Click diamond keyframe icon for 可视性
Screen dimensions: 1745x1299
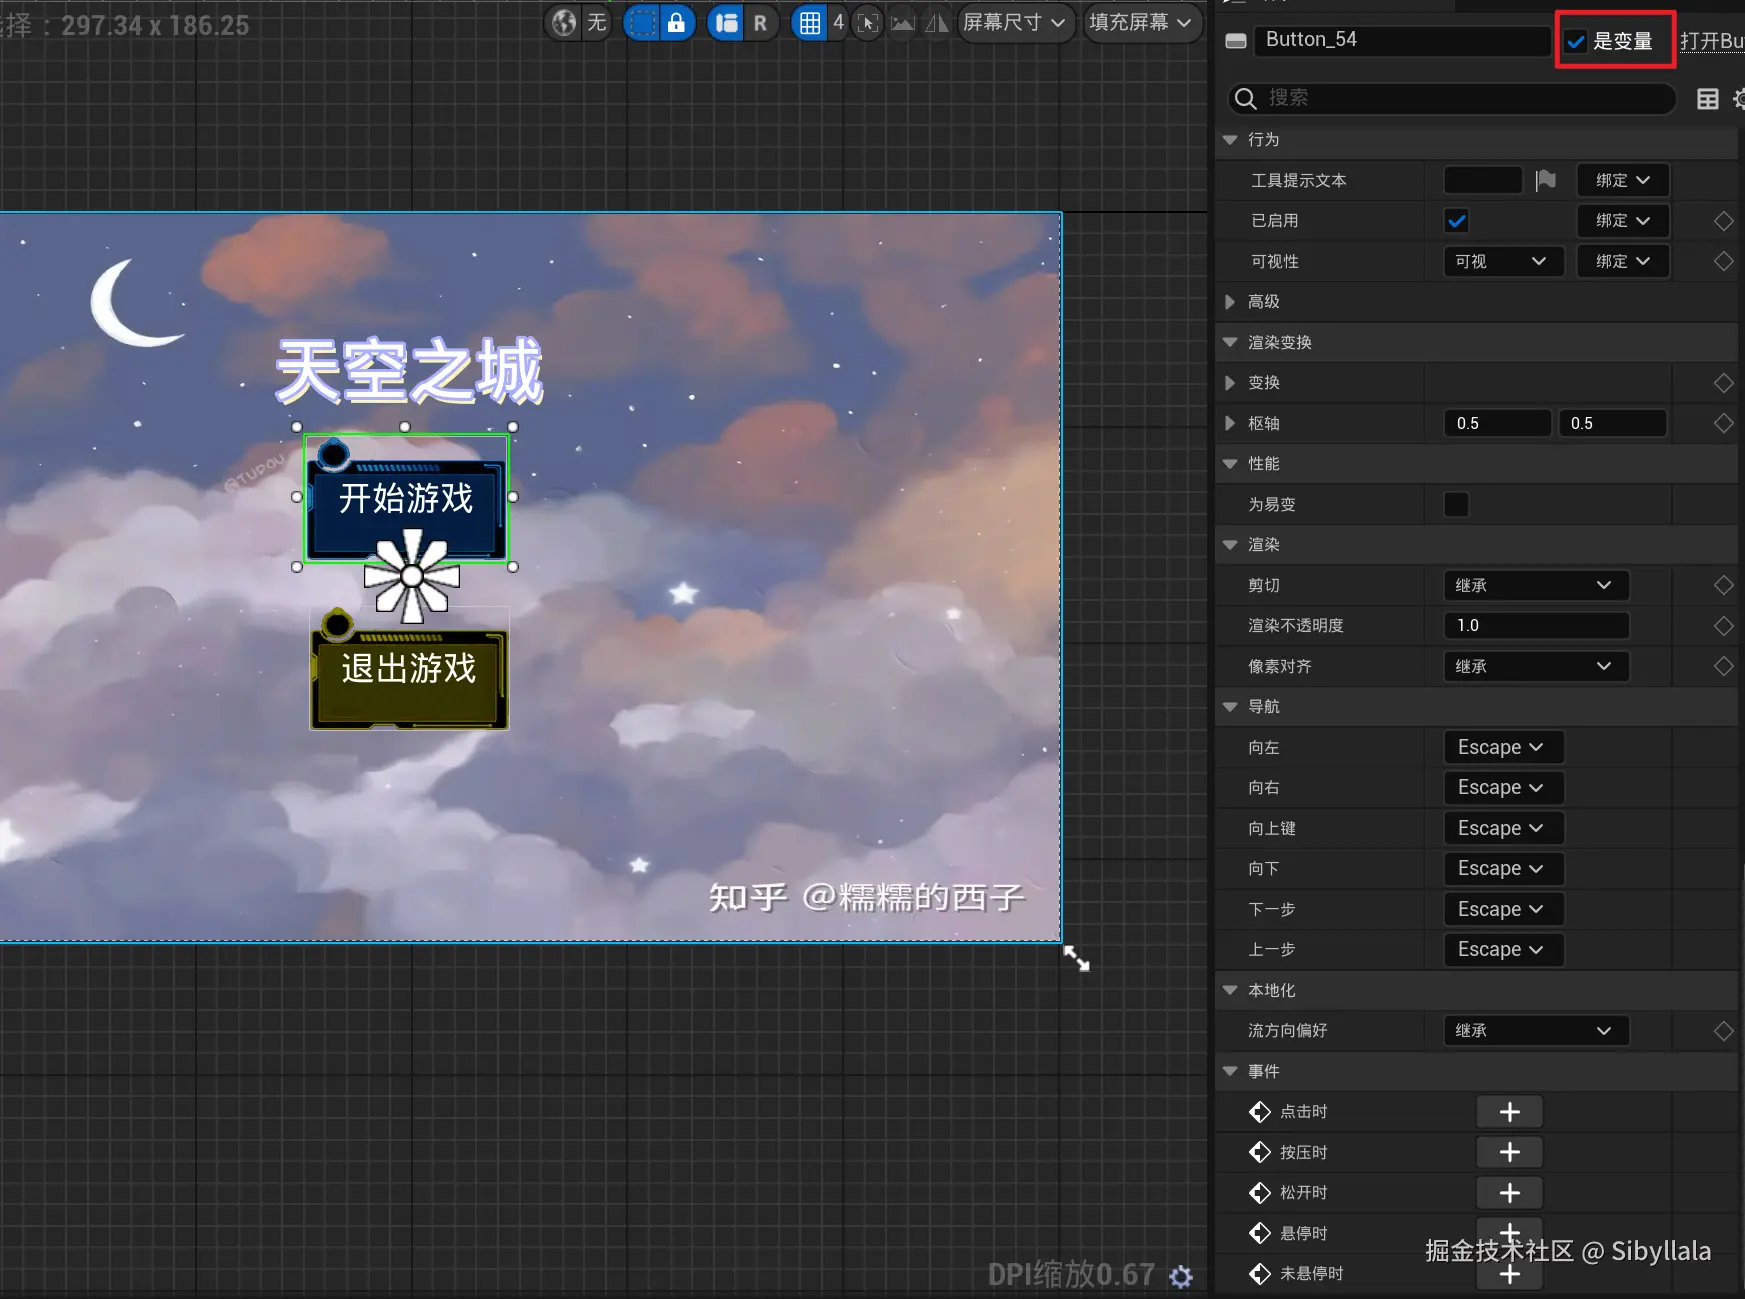tap(1724, 261)
